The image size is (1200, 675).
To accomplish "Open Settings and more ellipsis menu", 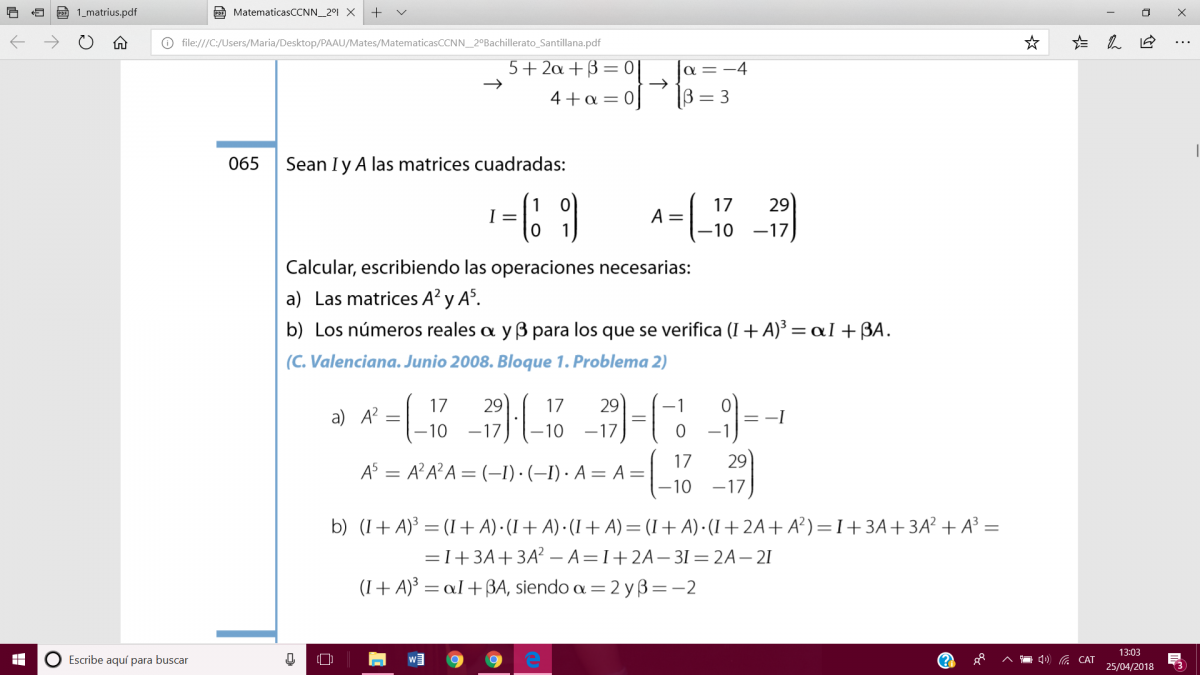I will [x=1181, y=43].
